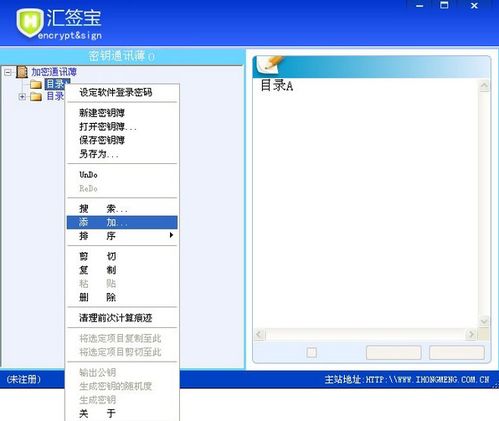Click the green shield app logo

(30, 23)
